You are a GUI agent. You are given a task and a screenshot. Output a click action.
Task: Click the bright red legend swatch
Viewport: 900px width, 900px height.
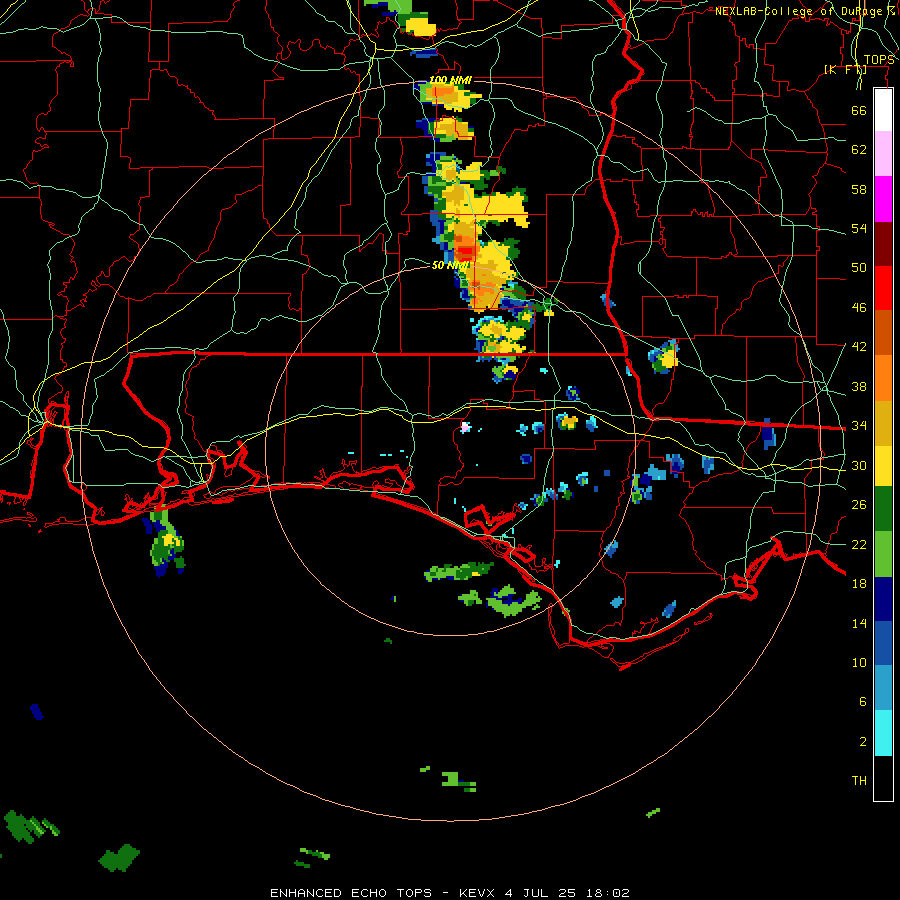click(883, 288)
